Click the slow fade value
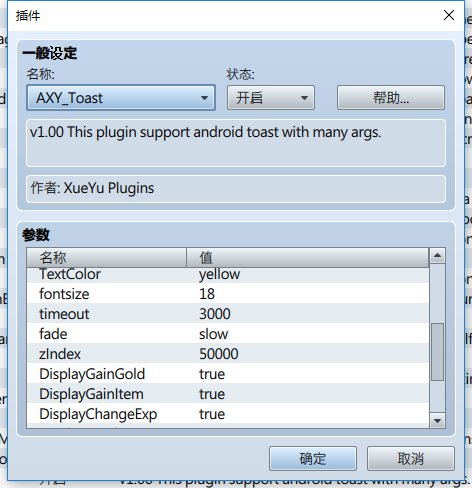472x488 pixels. pos(213,334)
